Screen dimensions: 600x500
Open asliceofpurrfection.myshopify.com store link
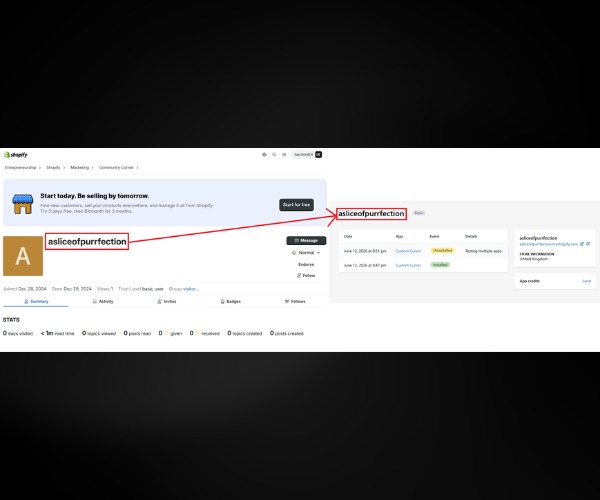click(549, 244)
